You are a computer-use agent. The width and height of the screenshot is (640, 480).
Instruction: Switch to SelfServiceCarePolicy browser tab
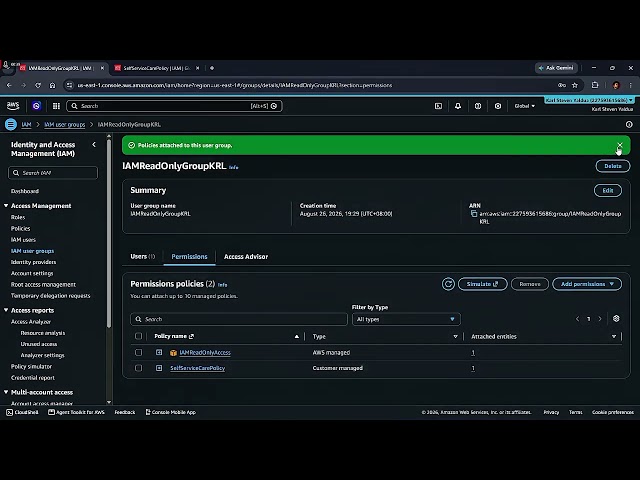click(157, 68)
